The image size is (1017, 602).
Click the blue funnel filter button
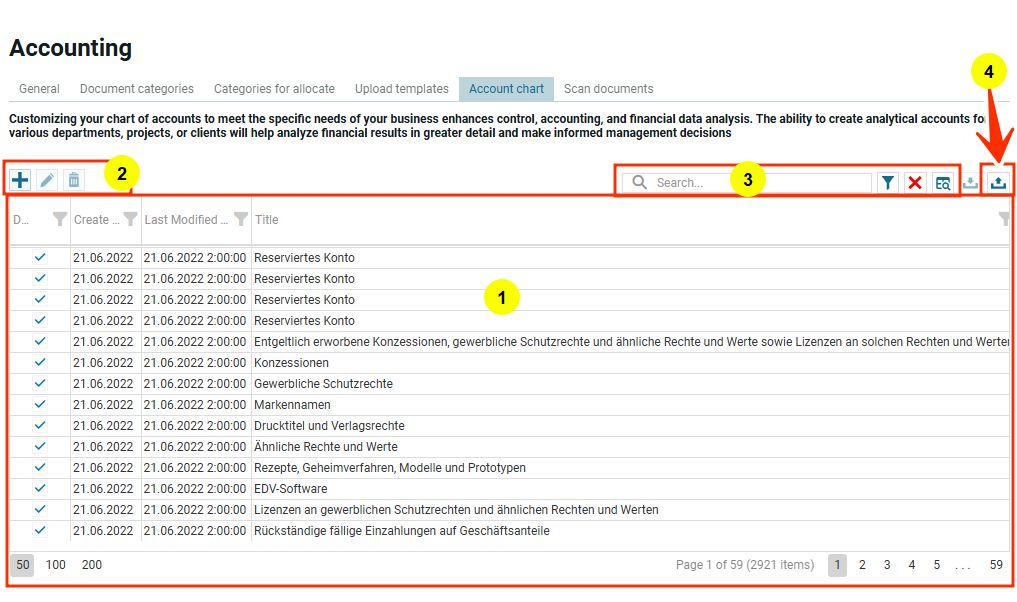[887, 183]
